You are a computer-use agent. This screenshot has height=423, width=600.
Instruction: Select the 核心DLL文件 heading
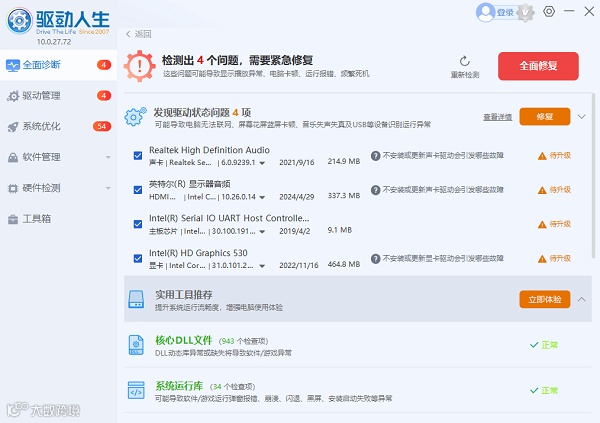(184, 340)
